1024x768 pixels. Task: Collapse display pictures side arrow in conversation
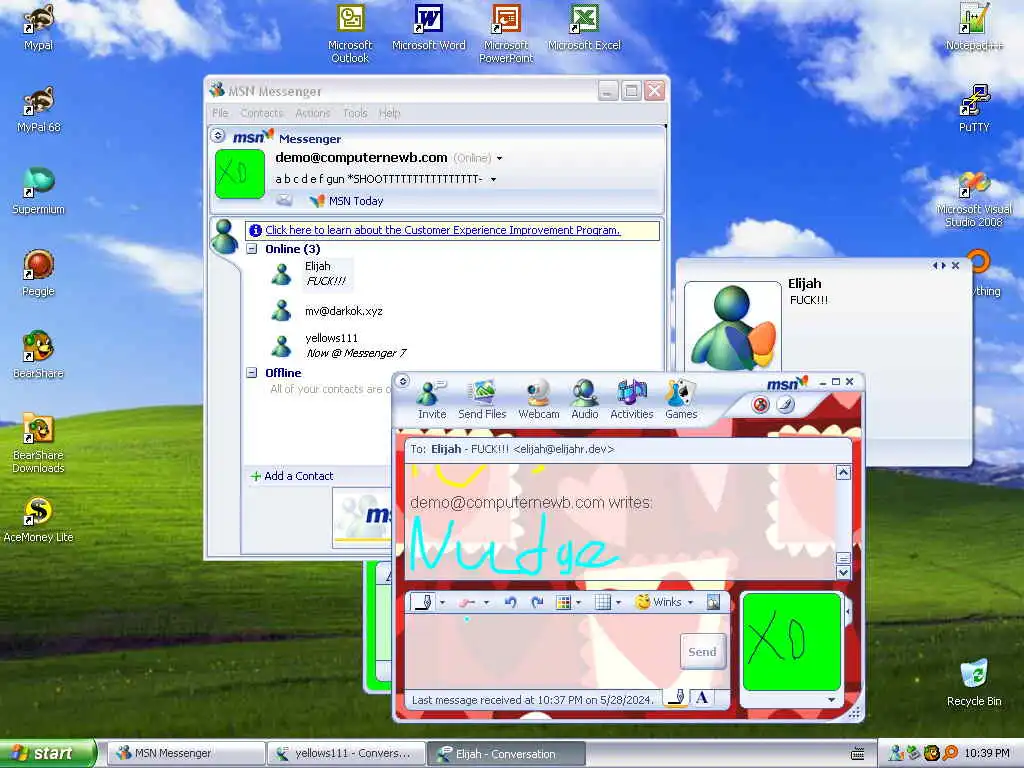click(x=848, y=612)
